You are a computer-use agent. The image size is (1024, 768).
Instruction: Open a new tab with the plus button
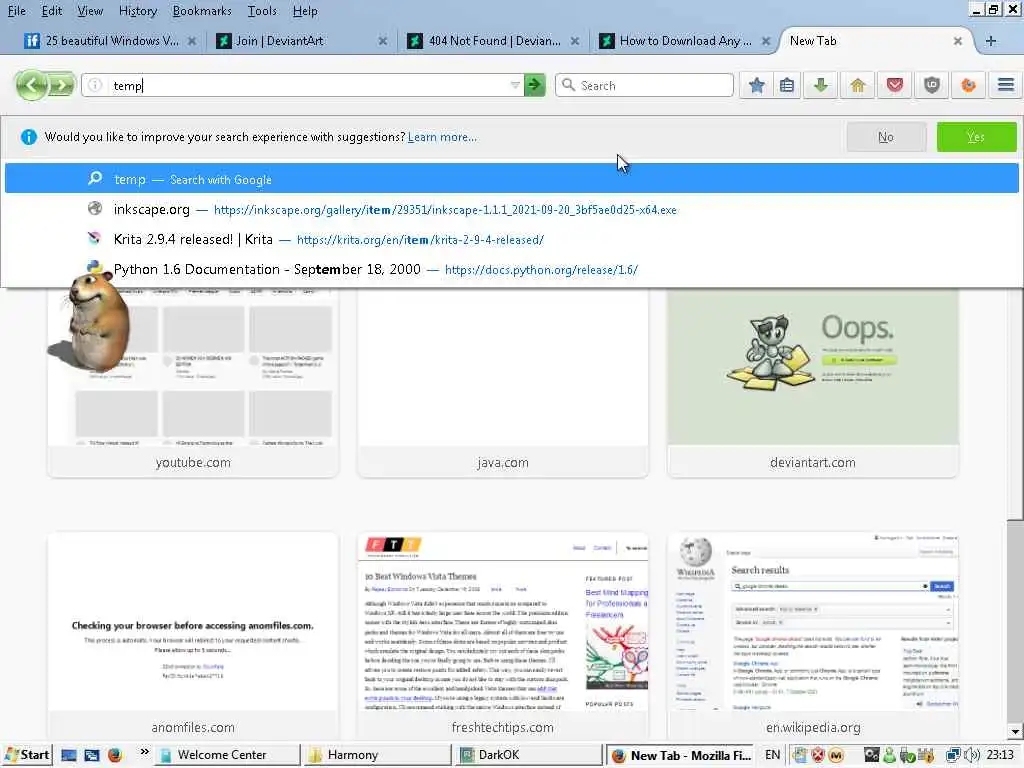pyautogui.click(x=991, y=41)
